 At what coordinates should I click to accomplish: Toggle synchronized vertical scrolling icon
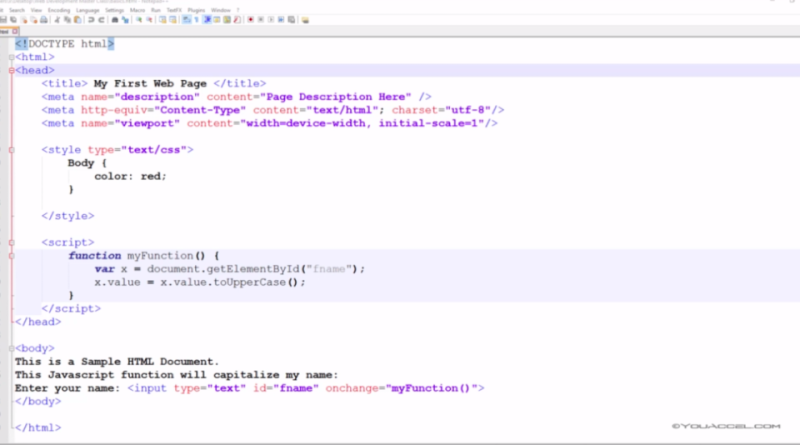pyautogui.click(x=163, y=19)
